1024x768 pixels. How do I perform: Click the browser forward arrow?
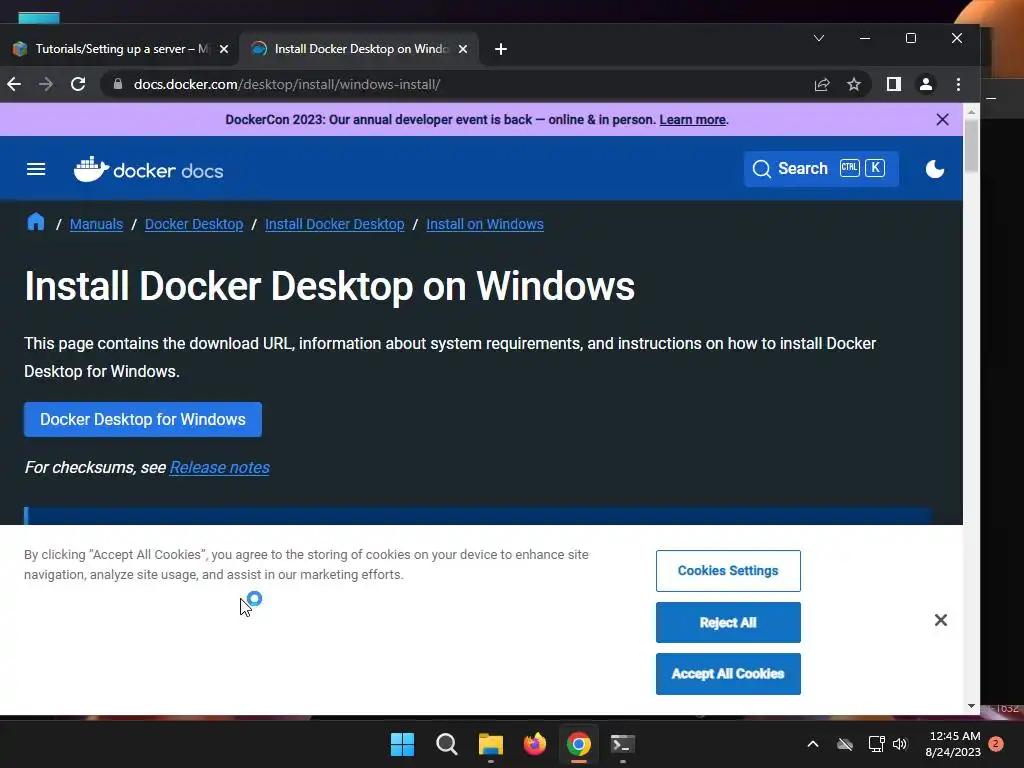point(46,84)
